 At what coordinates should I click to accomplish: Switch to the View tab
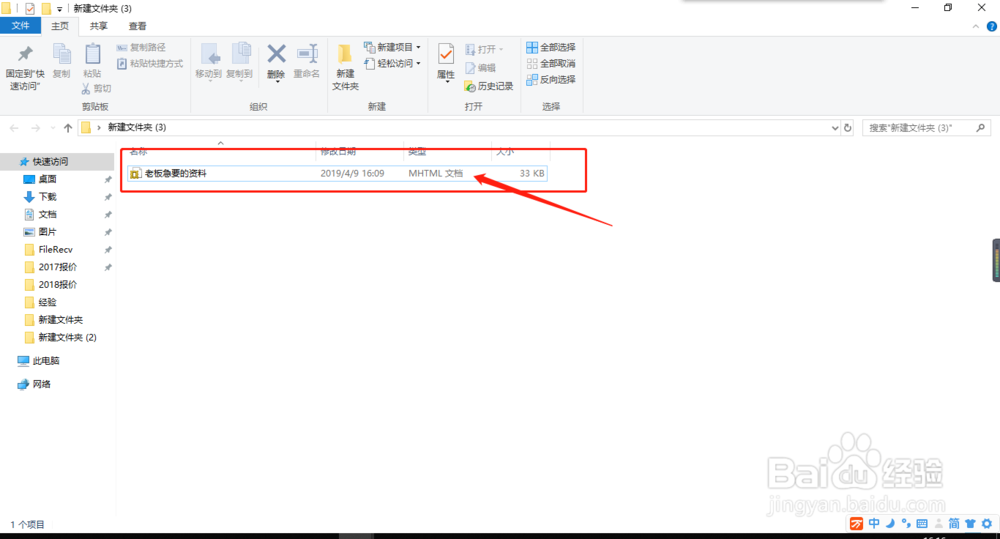point(137,26)
